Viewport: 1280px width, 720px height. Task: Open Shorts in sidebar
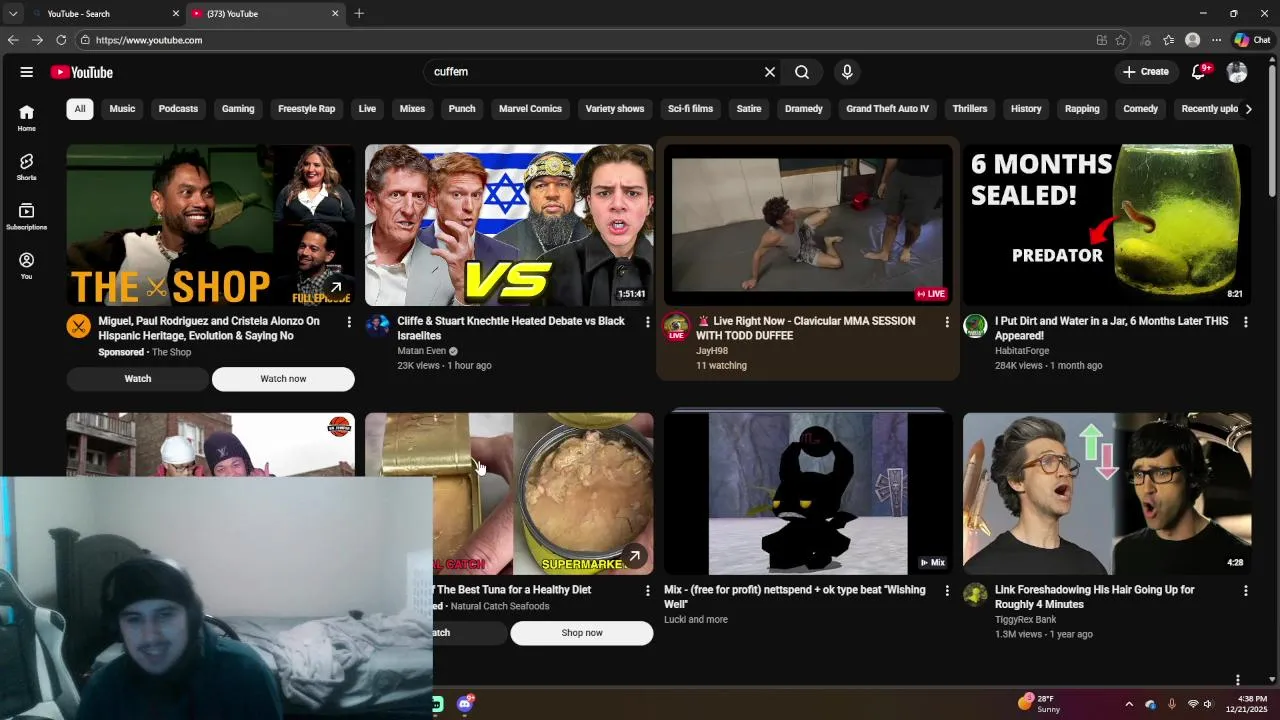click(26, 167)
